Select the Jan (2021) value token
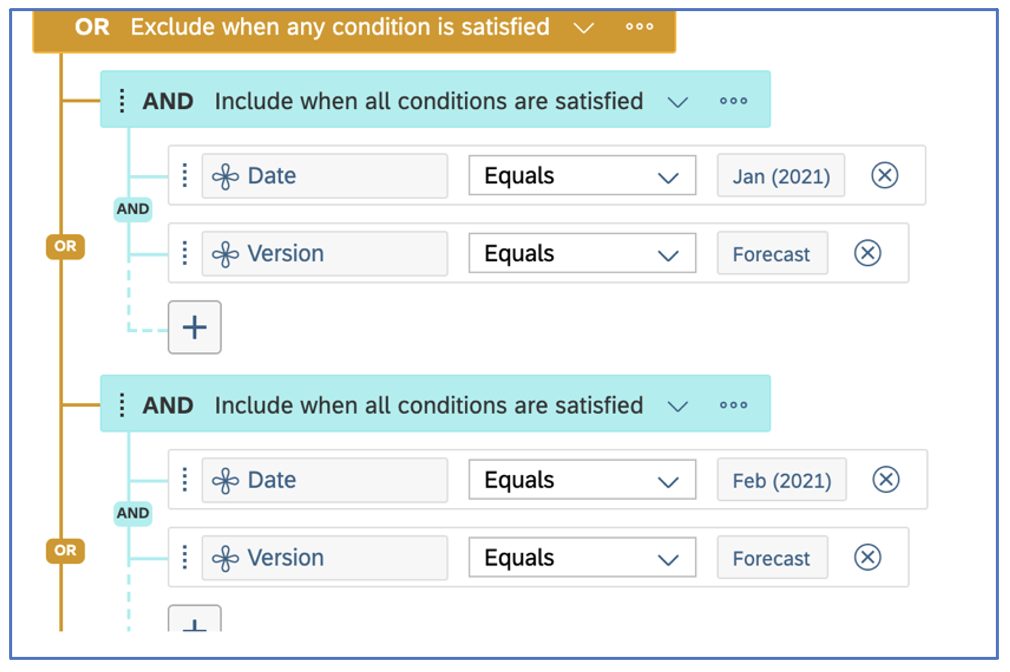 point(781,176)
